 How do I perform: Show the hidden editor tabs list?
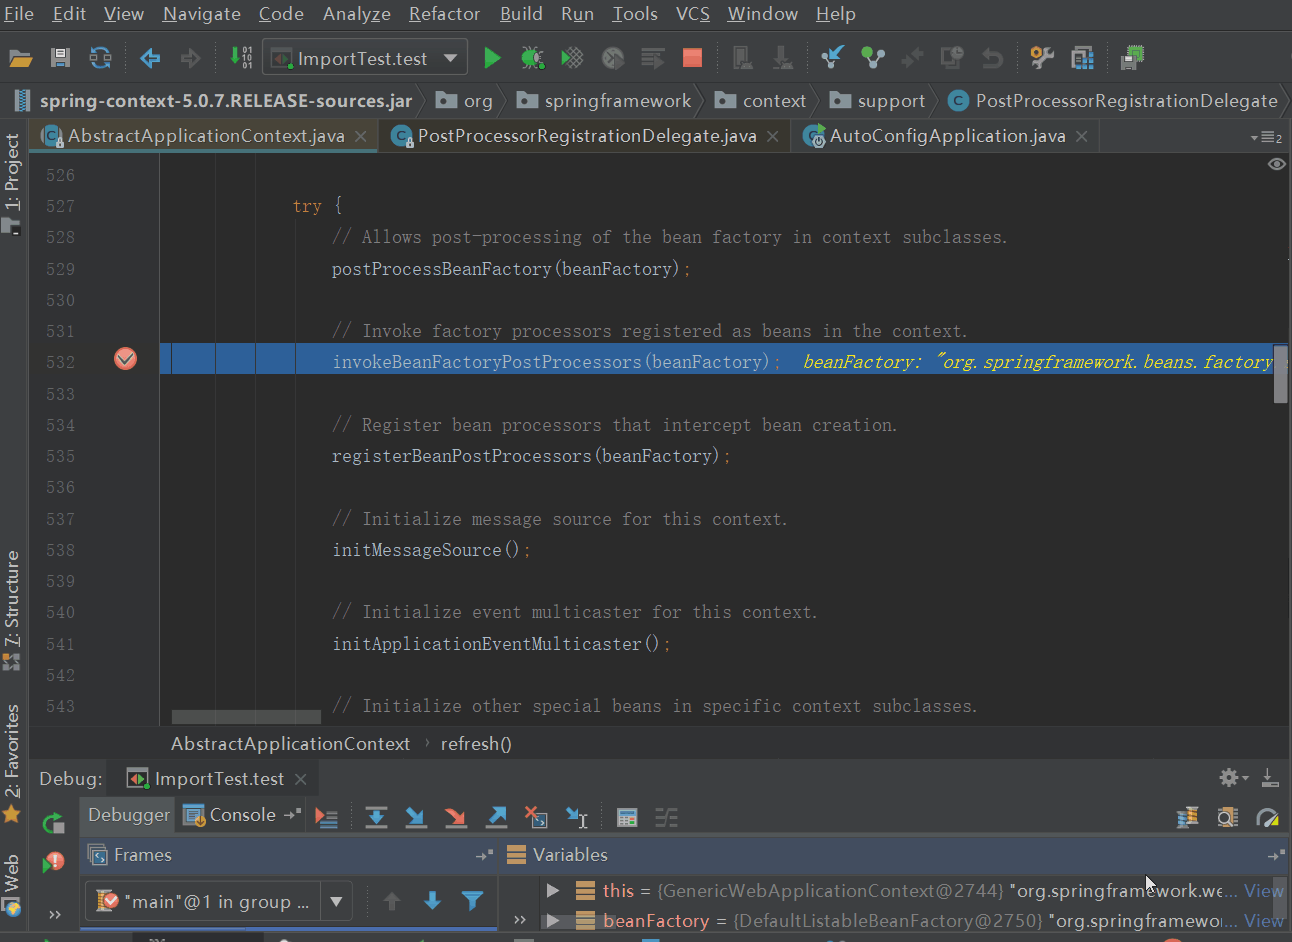click(x=1266, y=137)
